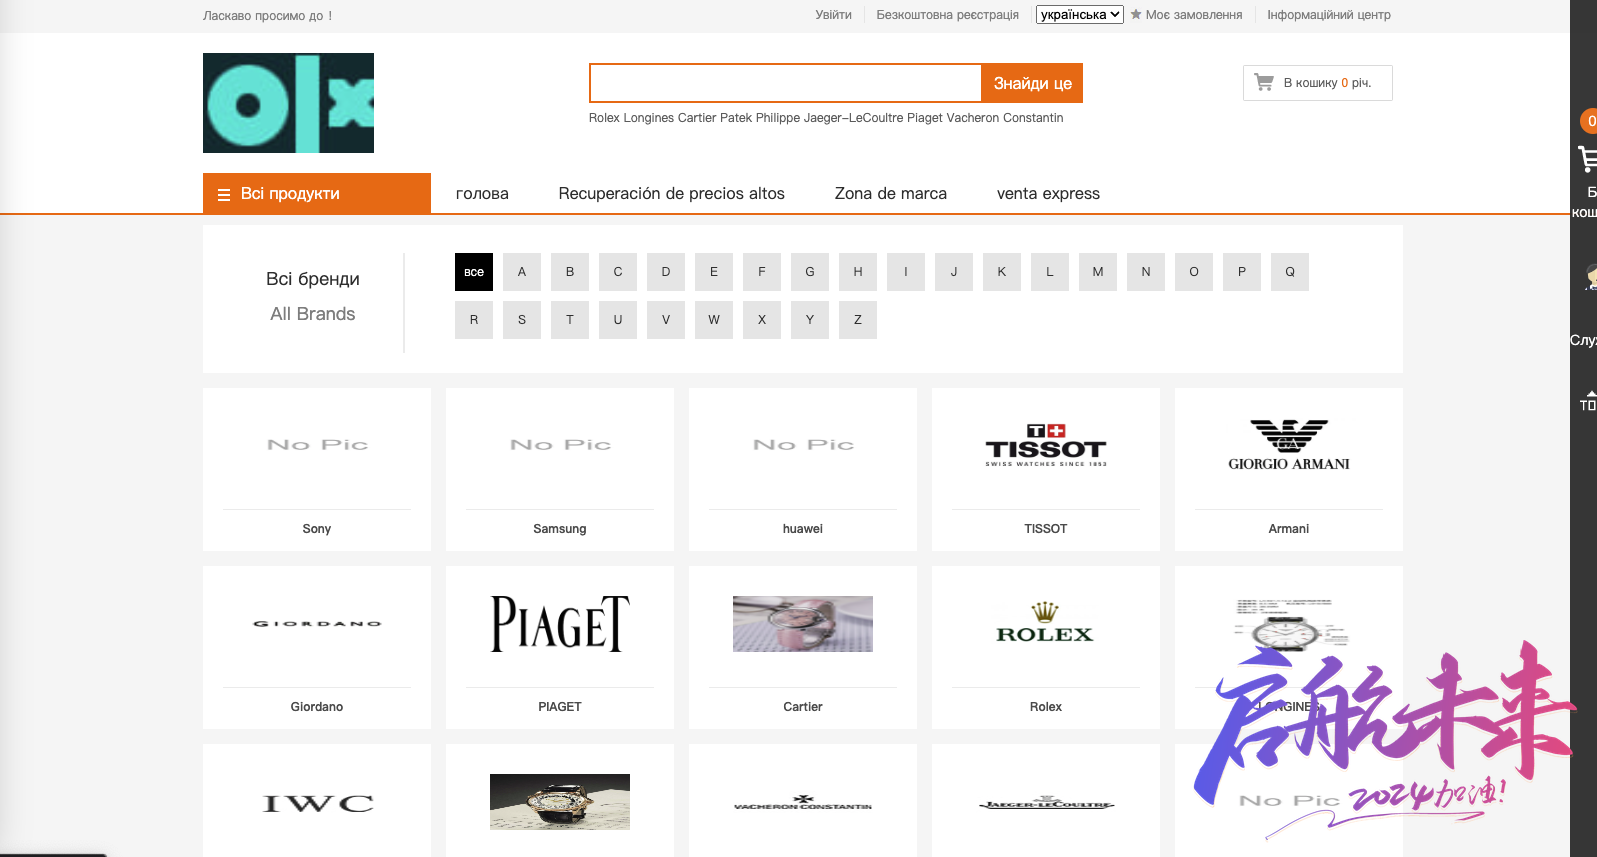Screen dimensions: 1597x857
Task: Open the Vacheron Constantin cross logo card
Action: point(803,802)
